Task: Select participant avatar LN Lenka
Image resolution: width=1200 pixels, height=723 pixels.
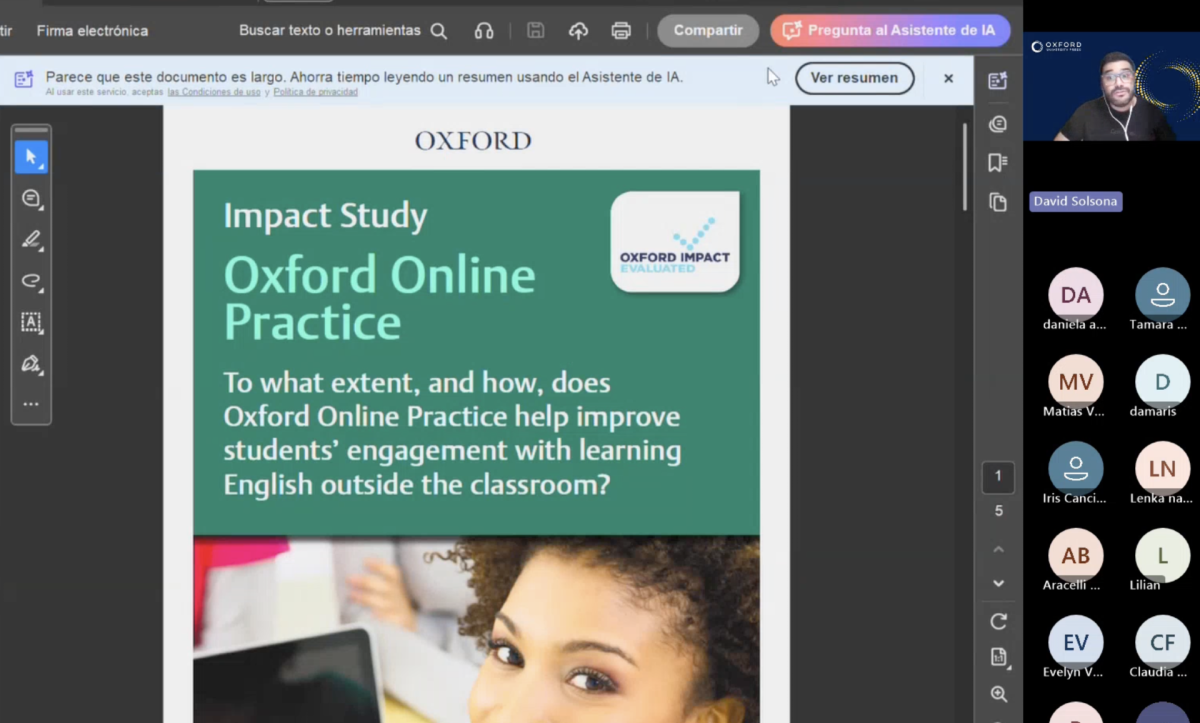Action: pyautogui.click(x=1163, y=469)
